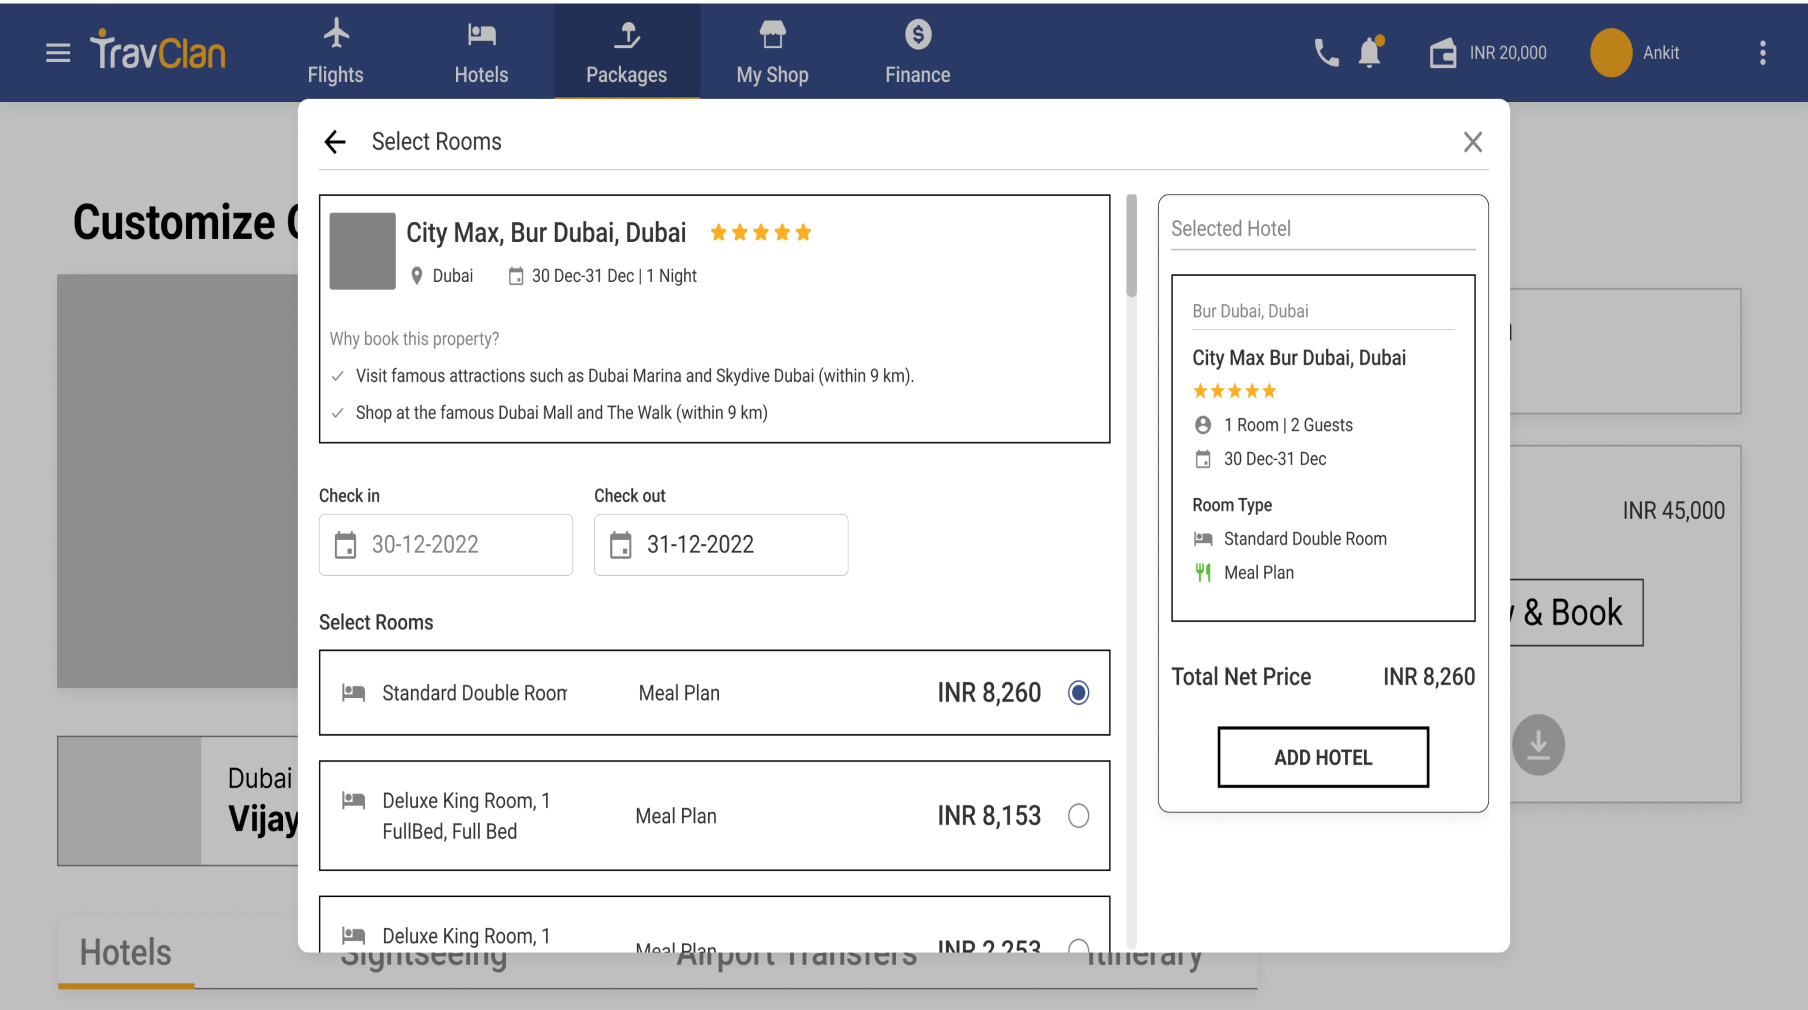Screen dimensions: 1808x1010
Task: Click the TravClan logo
Action: 158,50
